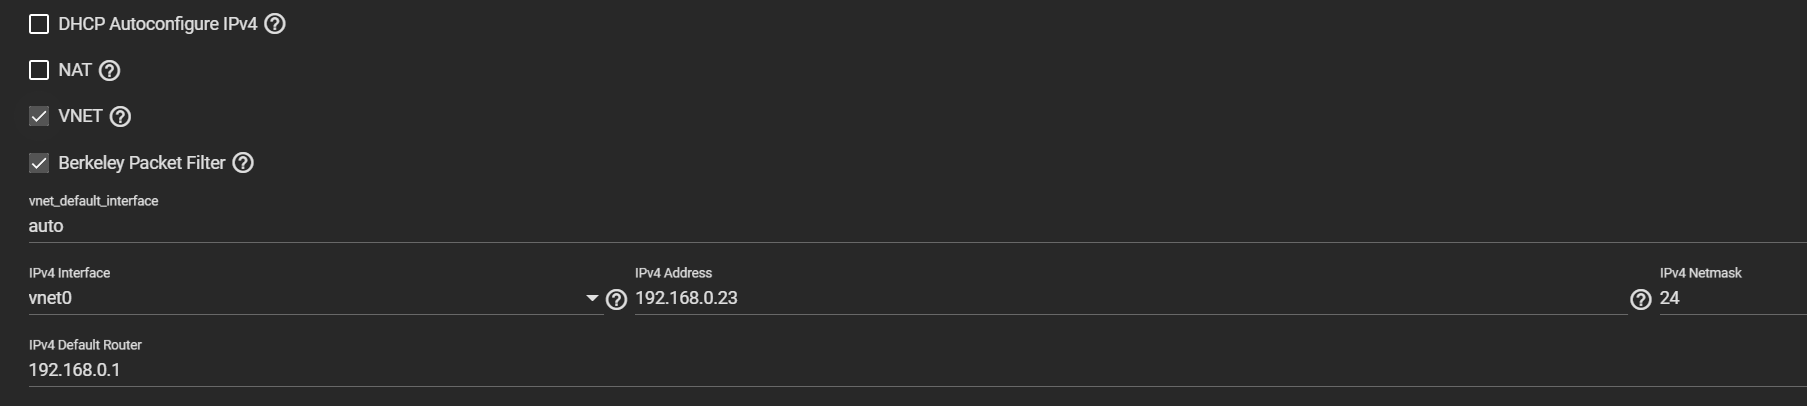Viewport: 1807px width, 406px height.
Task: Focus the vnet_default_interface field showing auto
Action: click(917, 226)
